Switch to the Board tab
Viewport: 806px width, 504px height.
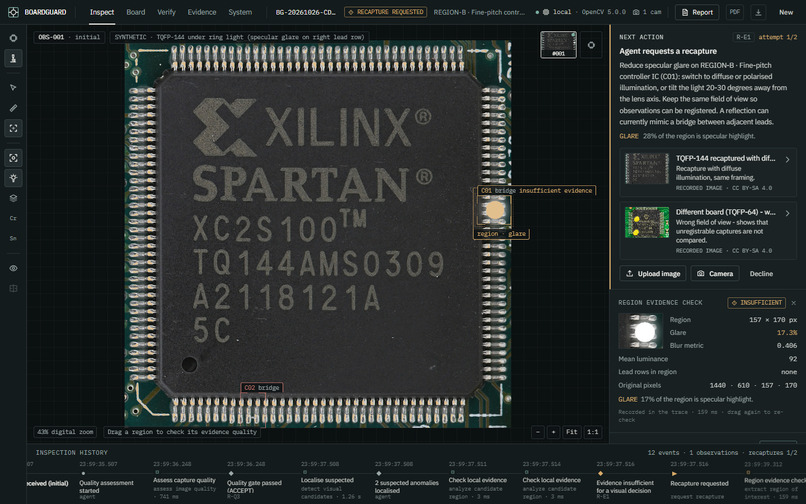(136, 12)
